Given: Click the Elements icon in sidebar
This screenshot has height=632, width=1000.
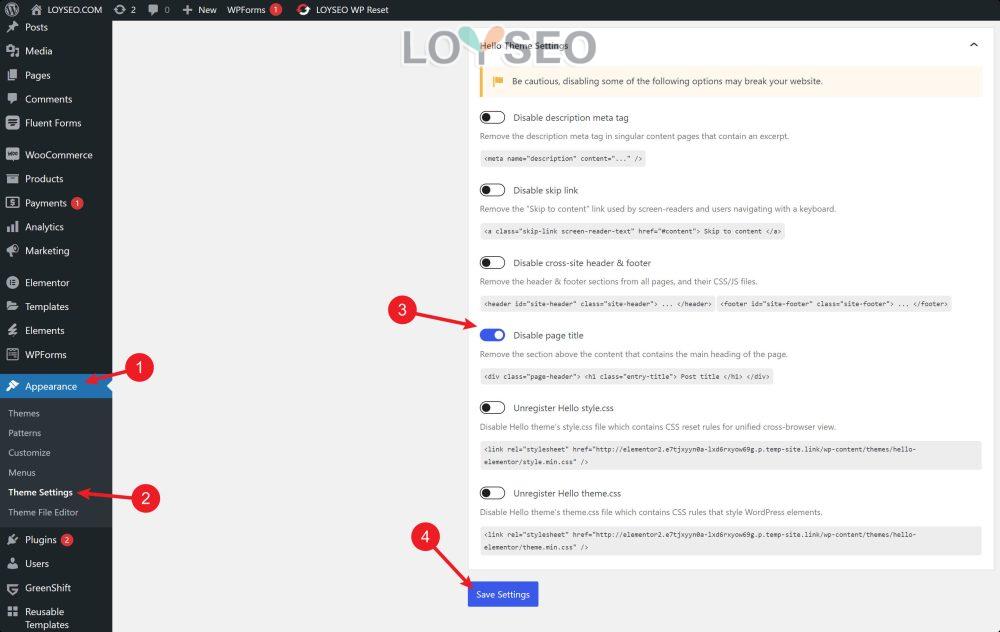Looking at the screenshot, I should click(x=12, y=330).
